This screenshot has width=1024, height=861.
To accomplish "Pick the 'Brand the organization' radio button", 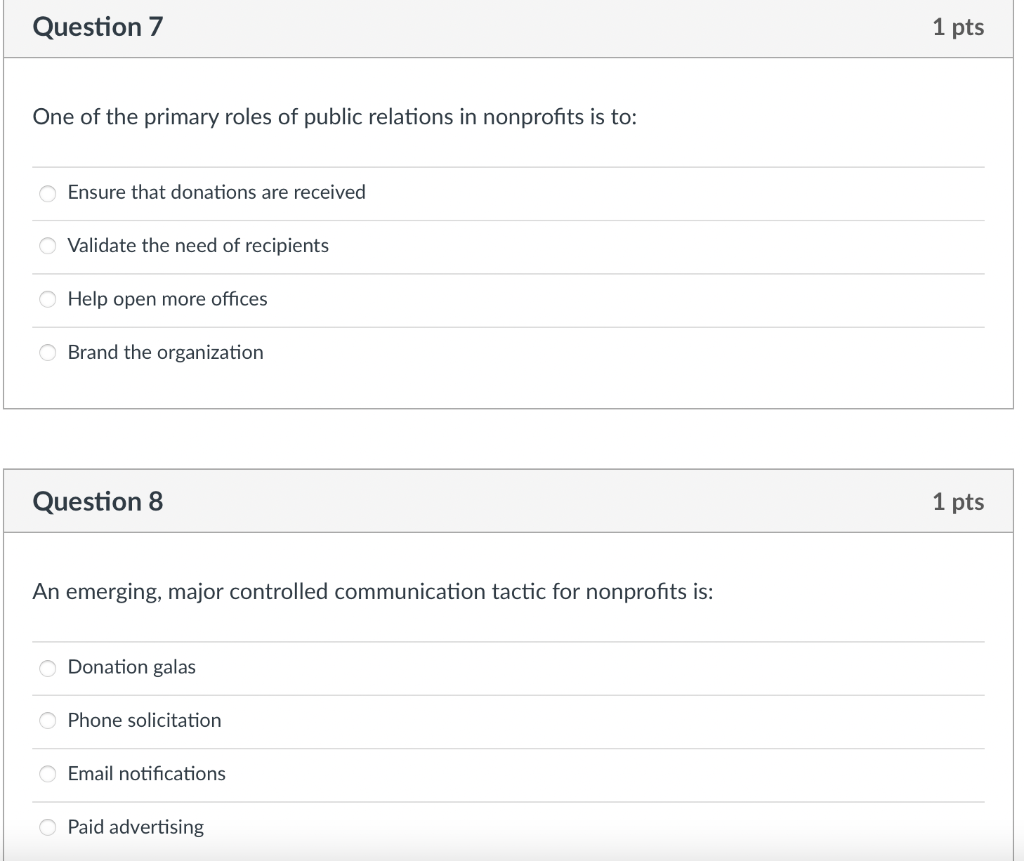I will (48, 353).
